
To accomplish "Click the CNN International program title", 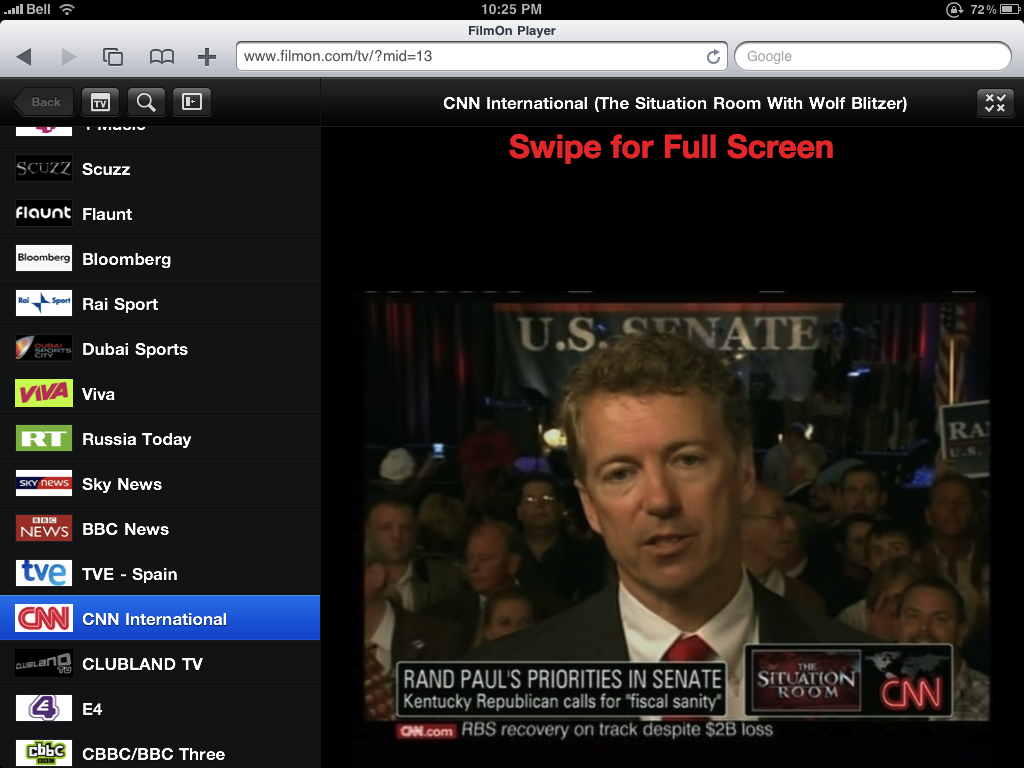I will click(675, 103).
